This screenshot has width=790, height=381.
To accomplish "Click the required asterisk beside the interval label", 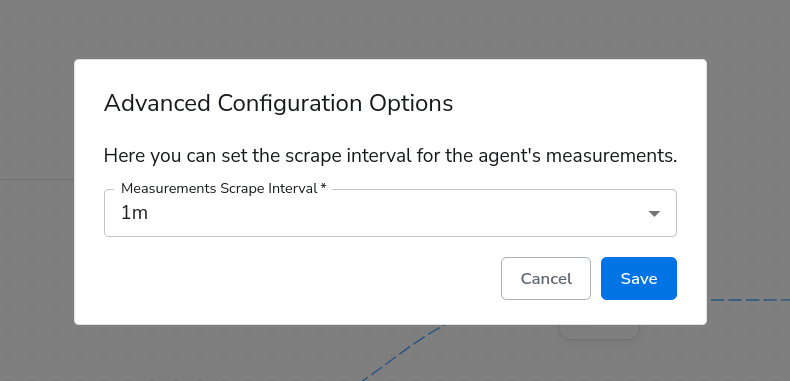I will point(323,187).
